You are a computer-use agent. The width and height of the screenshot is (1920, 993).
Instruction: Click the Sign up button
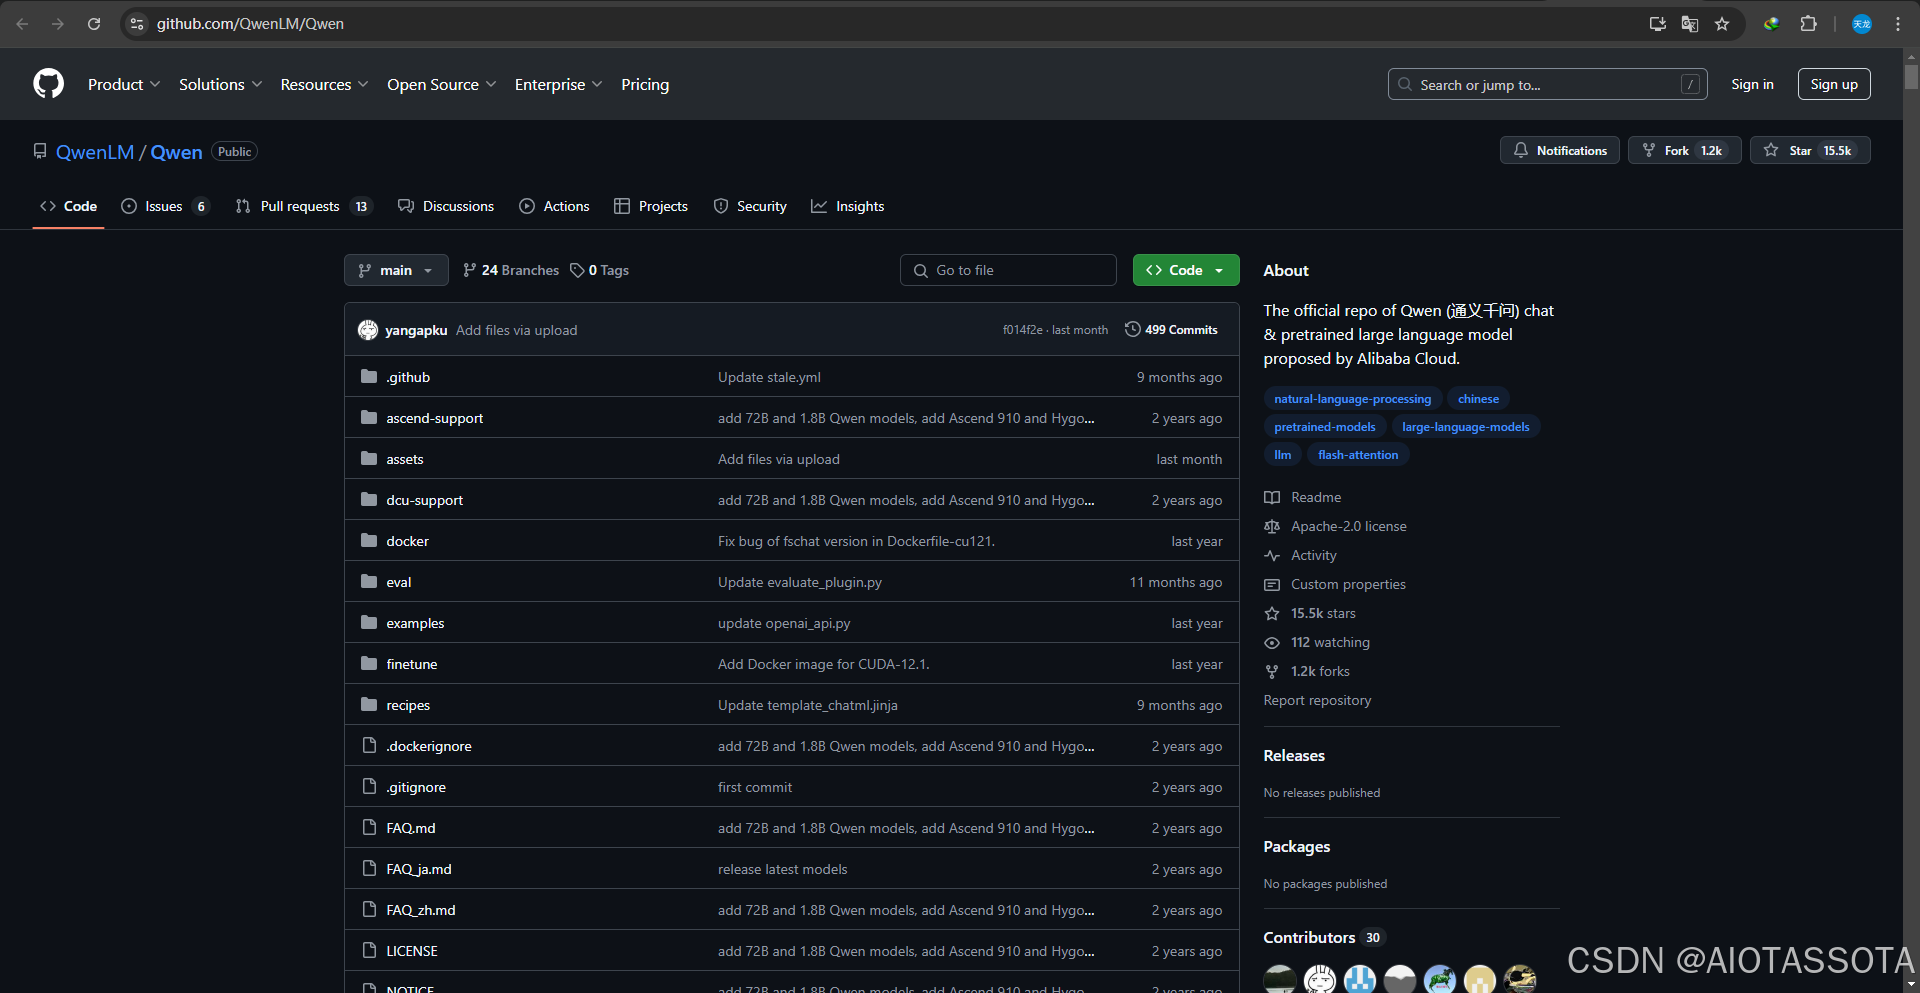1834,84
